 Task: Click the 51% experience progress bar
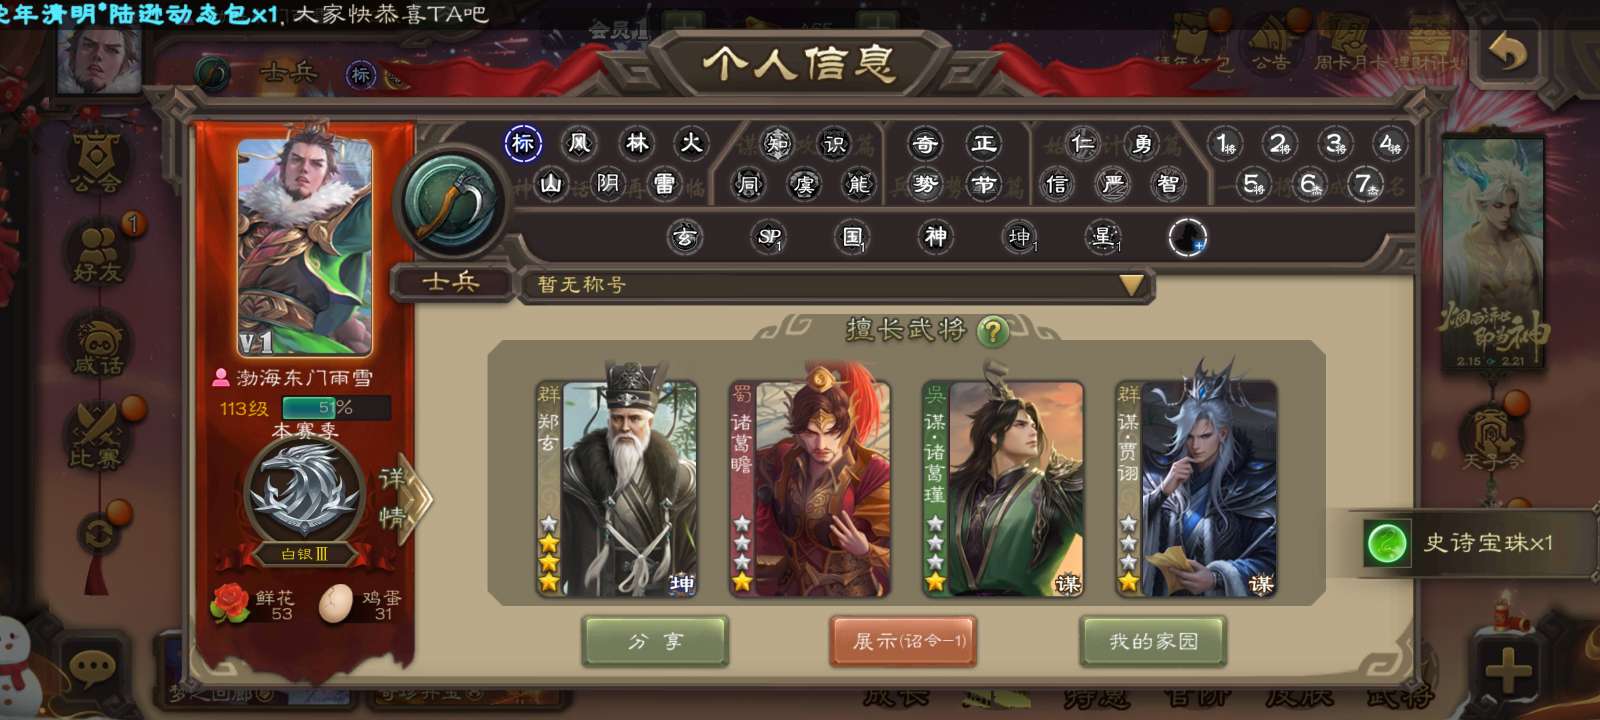[336, 408]
